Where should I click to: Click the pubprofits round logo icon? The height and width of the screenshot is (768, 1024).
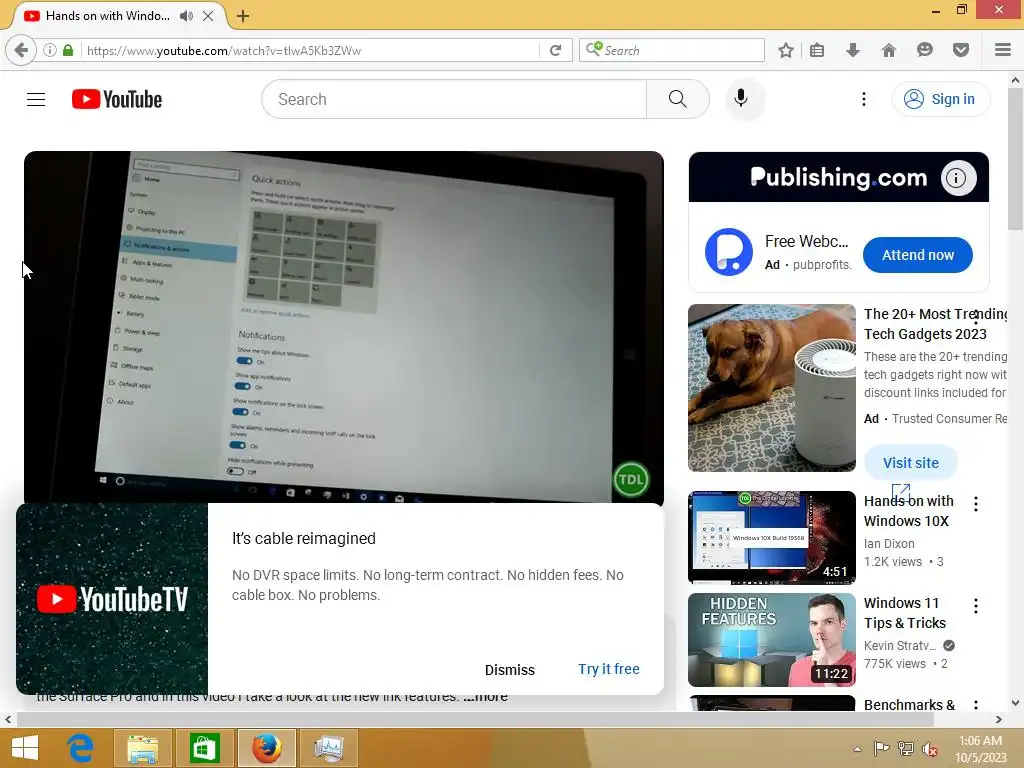(x=729, y=252)
